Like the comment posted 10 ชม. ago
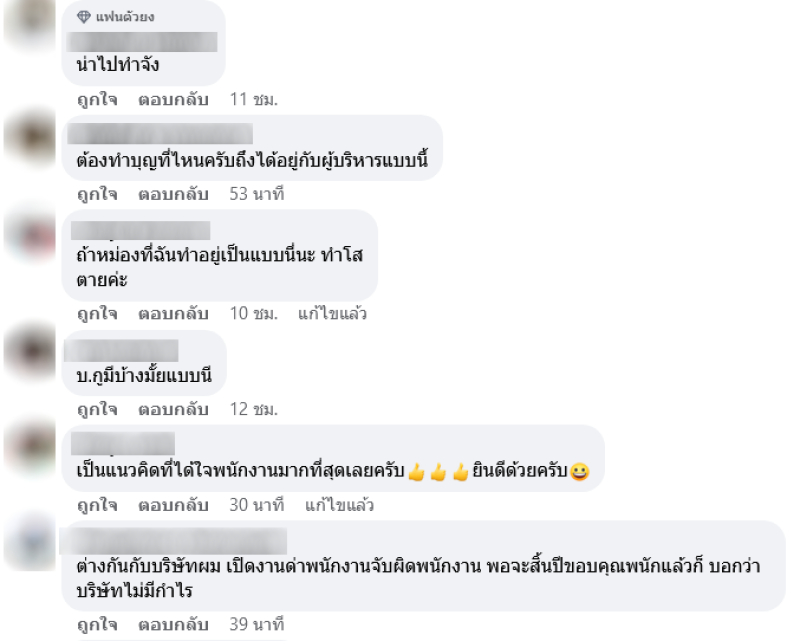Viewport: 800px width, 641px height. point(97,313)
